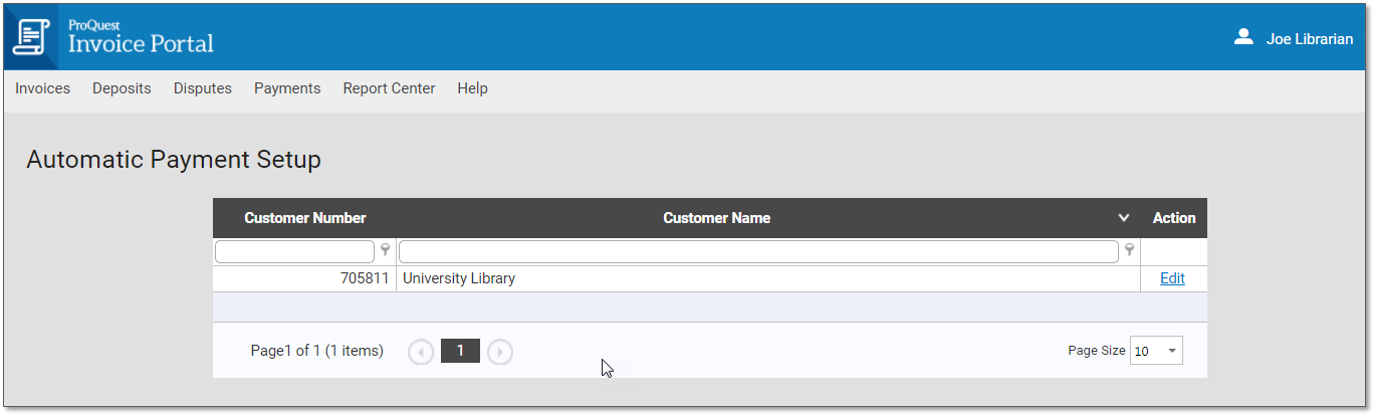
Task: Click the Customer Name filter icon
Action: point(1129,251)
